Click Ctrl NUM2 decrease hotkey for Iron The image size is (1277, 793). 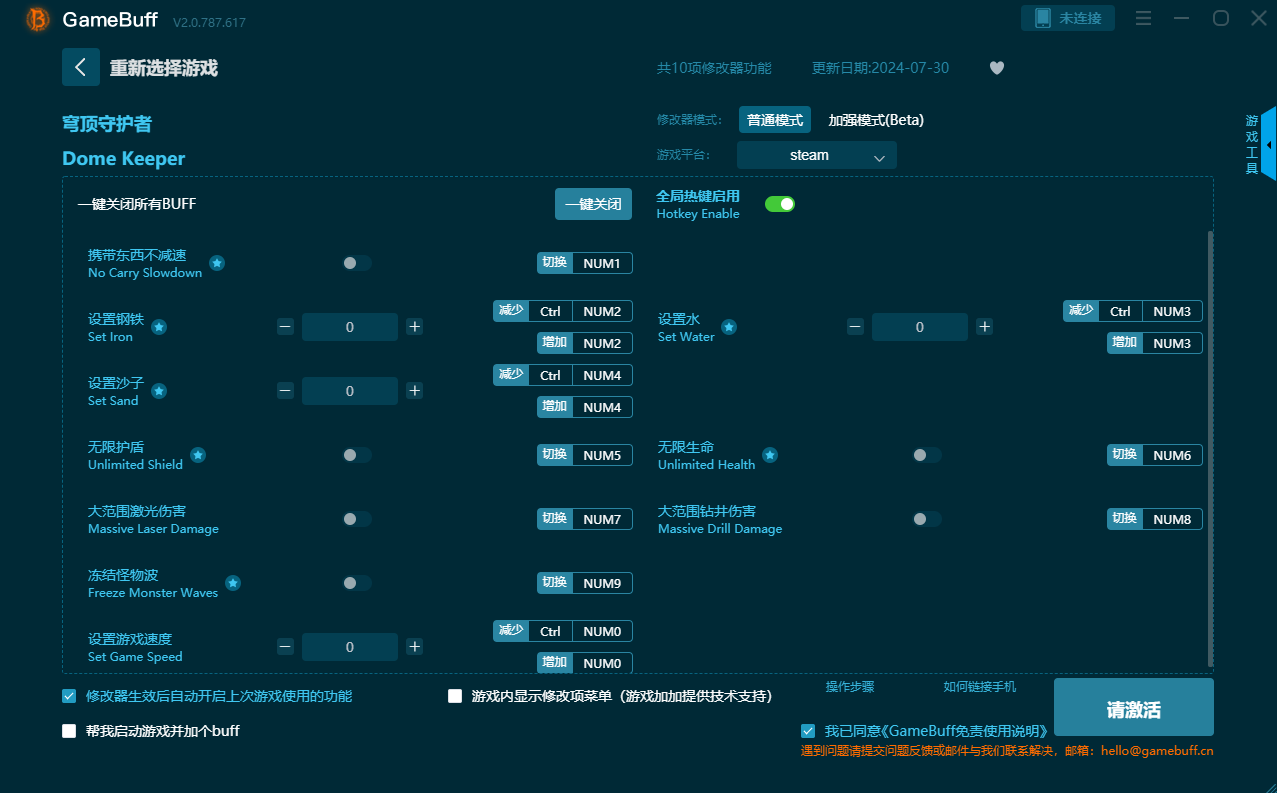(x=563, y=311)
